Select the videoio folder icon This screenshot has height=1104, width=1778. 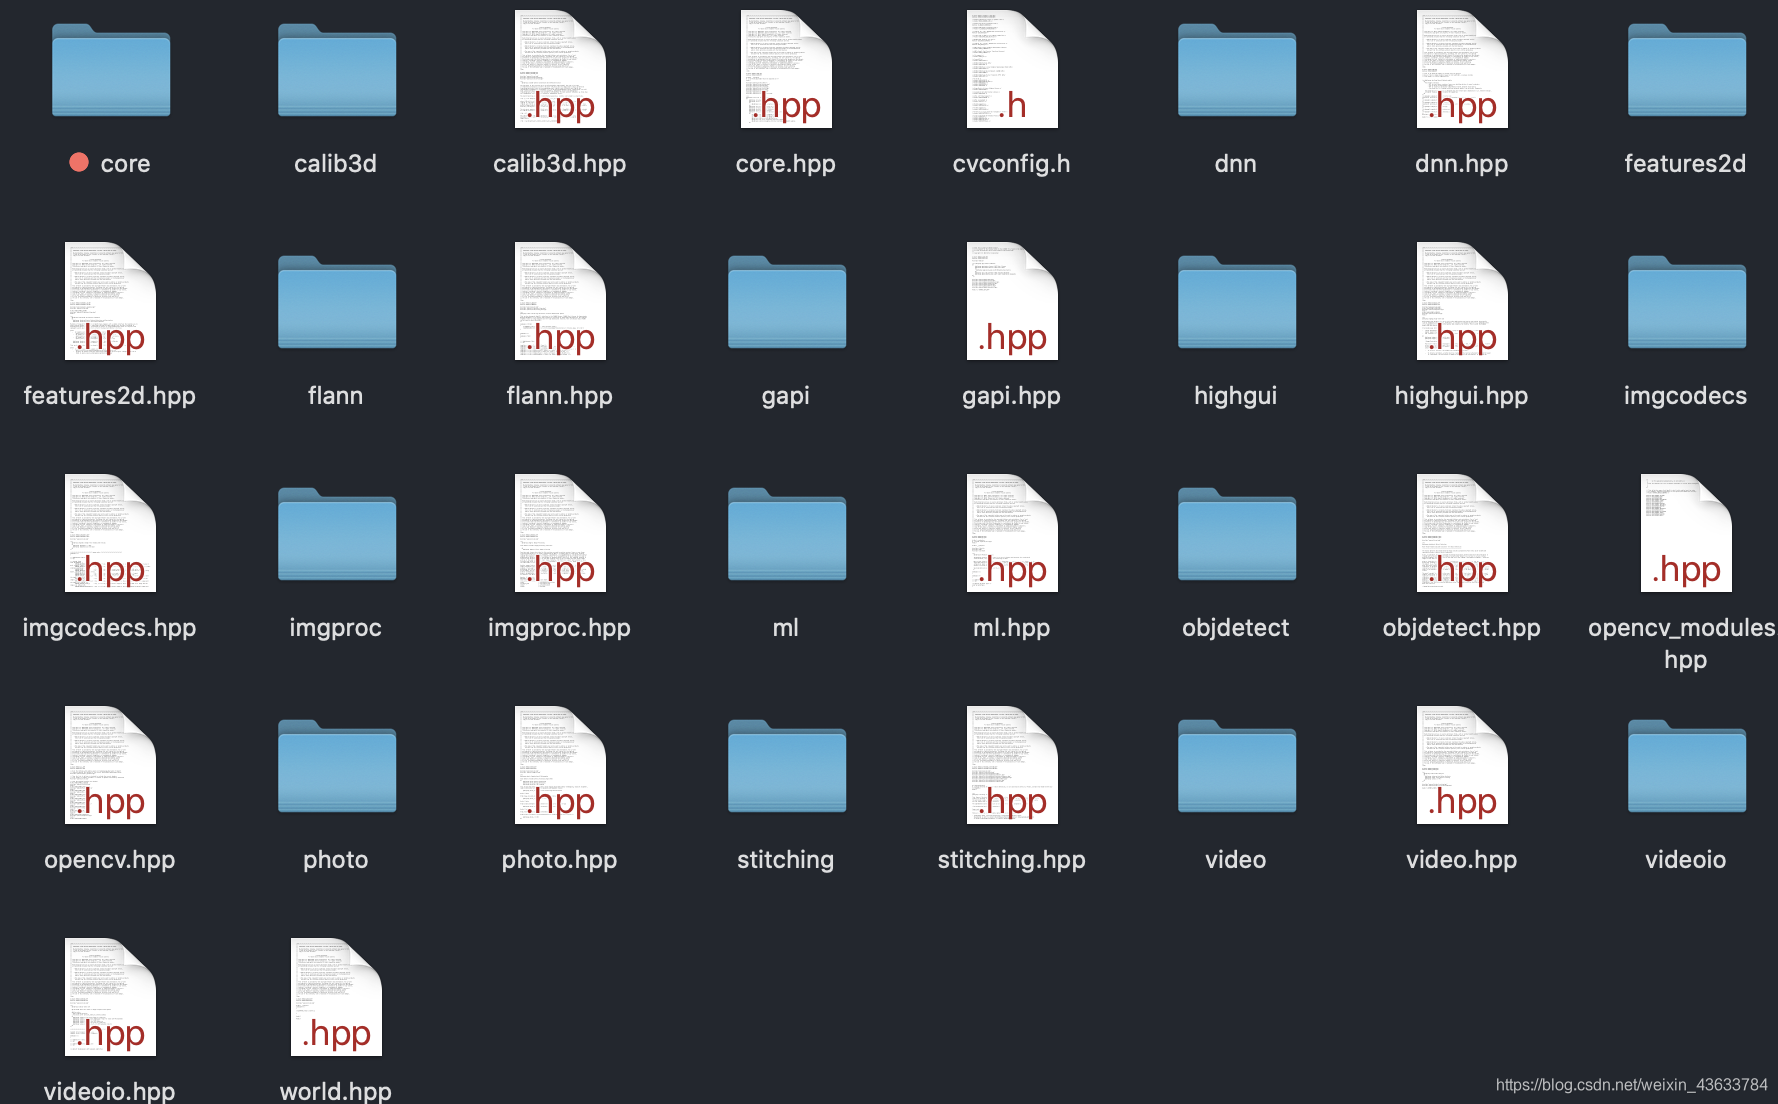[1687, 766]
